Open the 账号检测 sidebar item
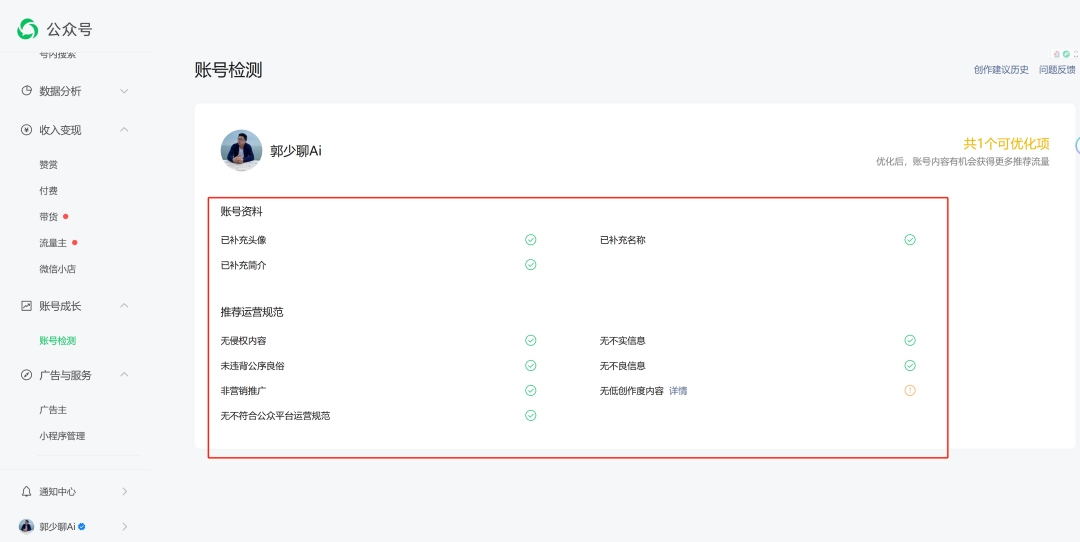1080x542 pixels. [x=57, y=341]
